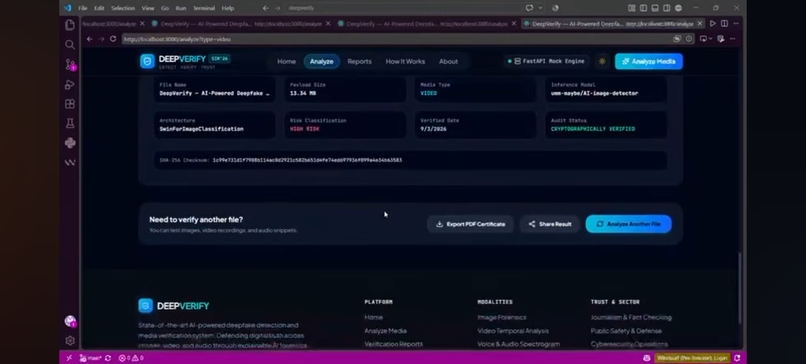Expand the chat dropdown arrow in title bar
This screenshot has height=364, width=806.
[540, 8]
